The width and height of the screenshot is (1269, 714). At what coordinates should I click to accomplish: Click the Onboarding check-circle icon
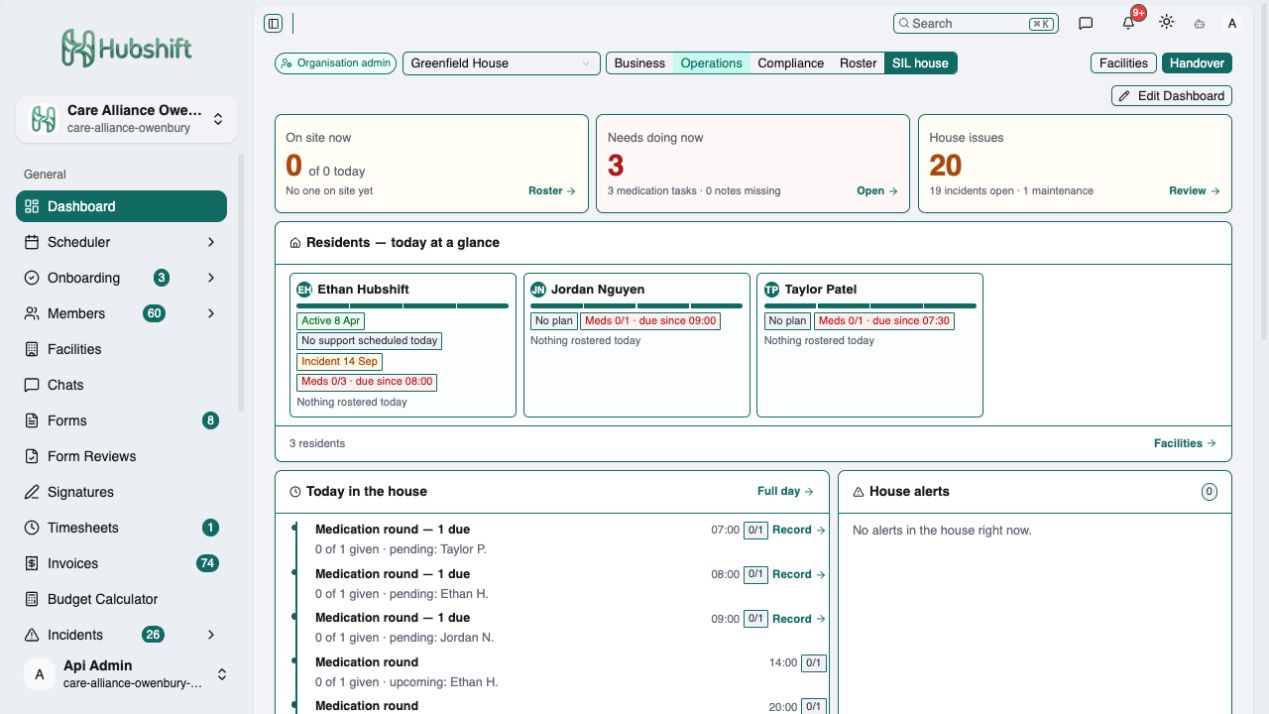(x=31, y=278)
